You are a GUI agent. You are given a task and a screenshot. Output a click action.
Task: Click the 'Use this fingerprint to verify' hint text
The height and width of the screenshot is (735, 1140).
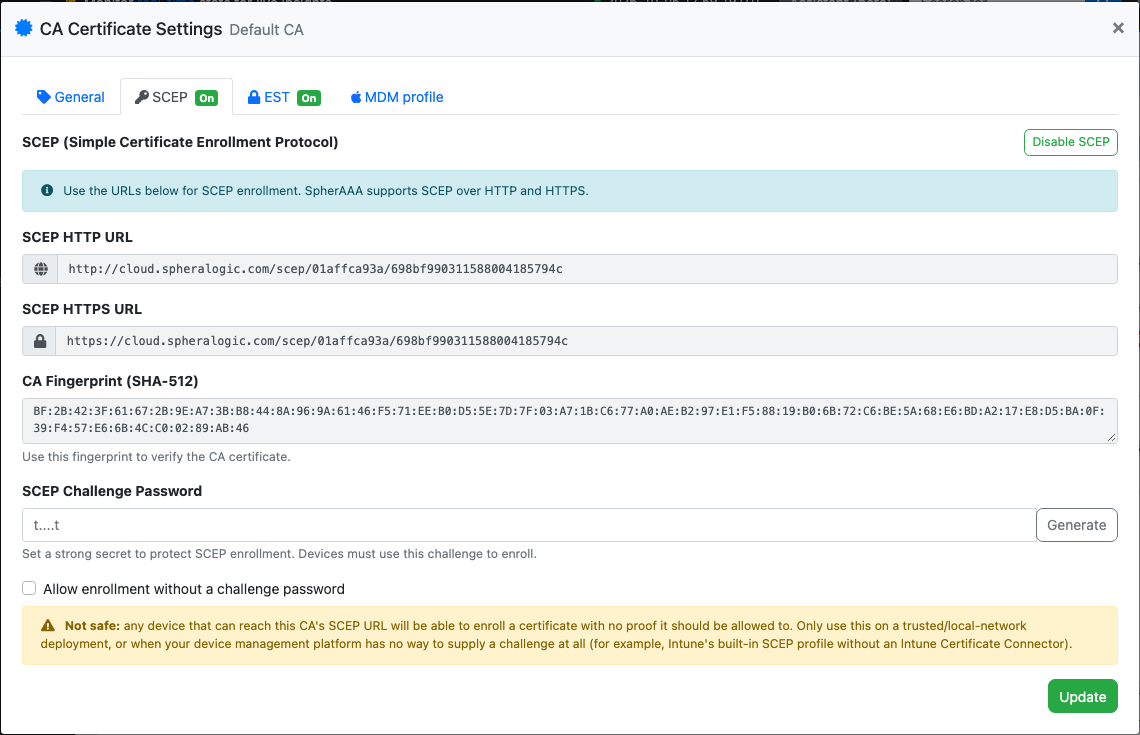[156, 457]
